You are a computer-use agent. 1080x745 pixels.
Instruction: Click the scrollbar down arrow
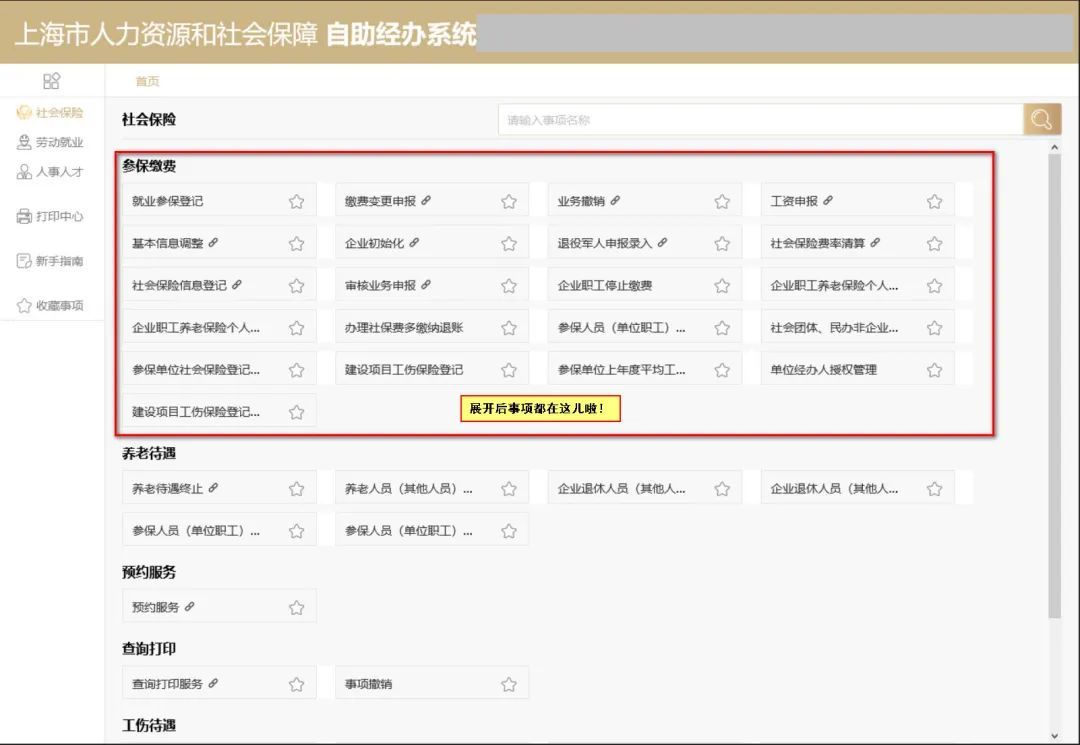click(x=1055, y=736)
